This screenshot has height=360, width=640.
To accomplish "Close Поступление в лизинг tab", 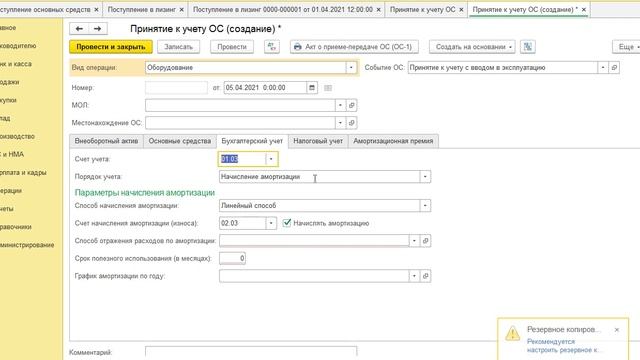I will [x=182, y=9].
